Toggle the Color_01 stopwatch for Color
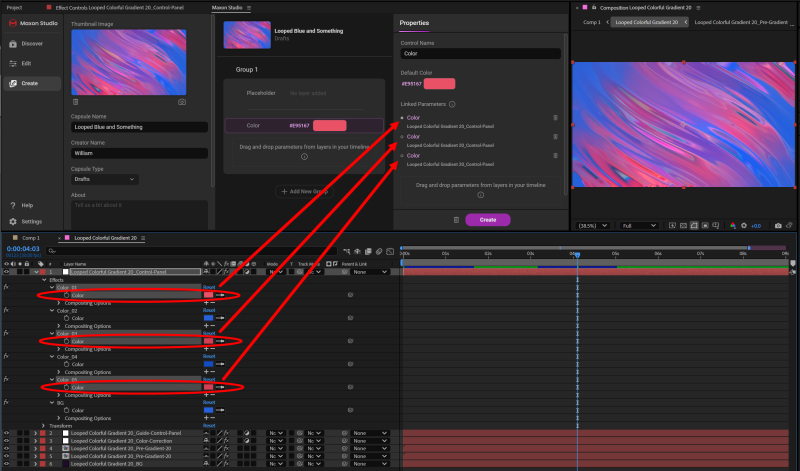 point(66,295)
